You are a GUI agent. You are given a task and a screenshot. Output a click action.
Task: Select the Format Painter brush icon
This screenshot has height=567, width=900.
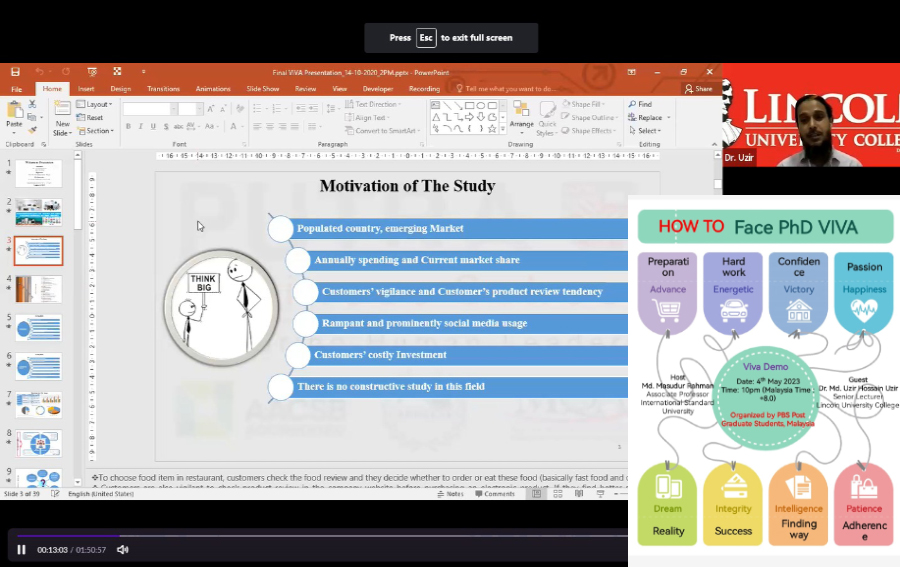[32, 130]
